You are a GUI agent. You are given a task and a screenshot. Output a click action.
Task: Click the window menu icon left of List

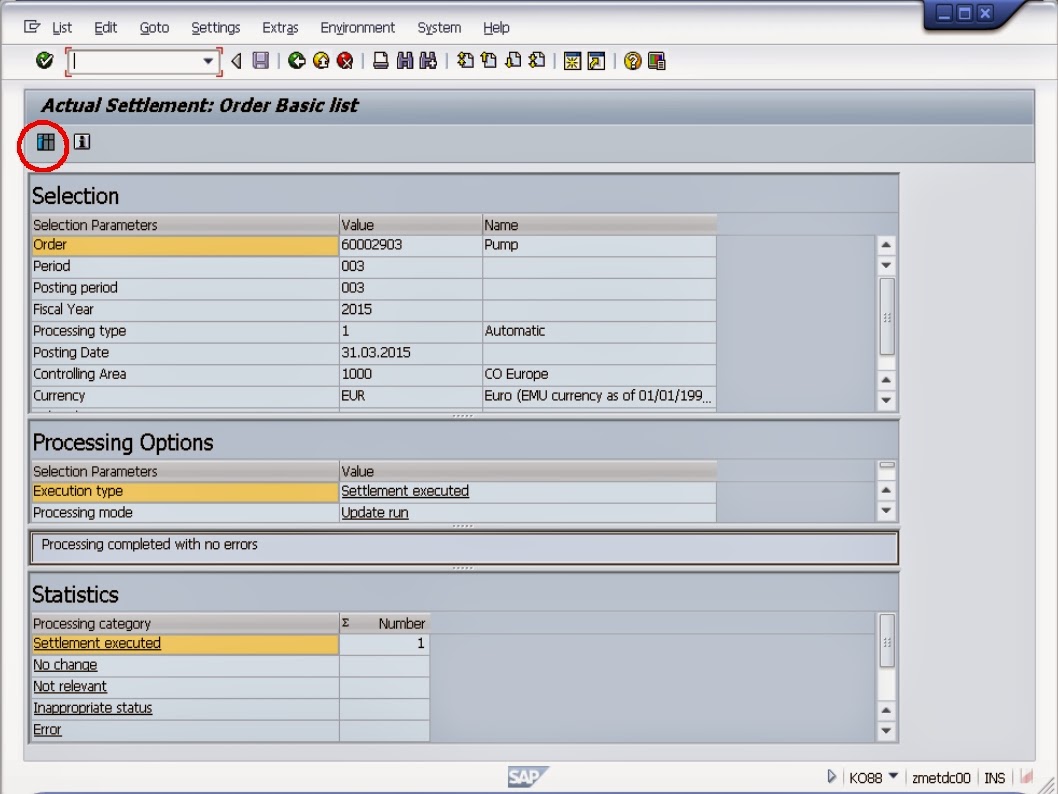pyautogui.click(x=32, y=26)
